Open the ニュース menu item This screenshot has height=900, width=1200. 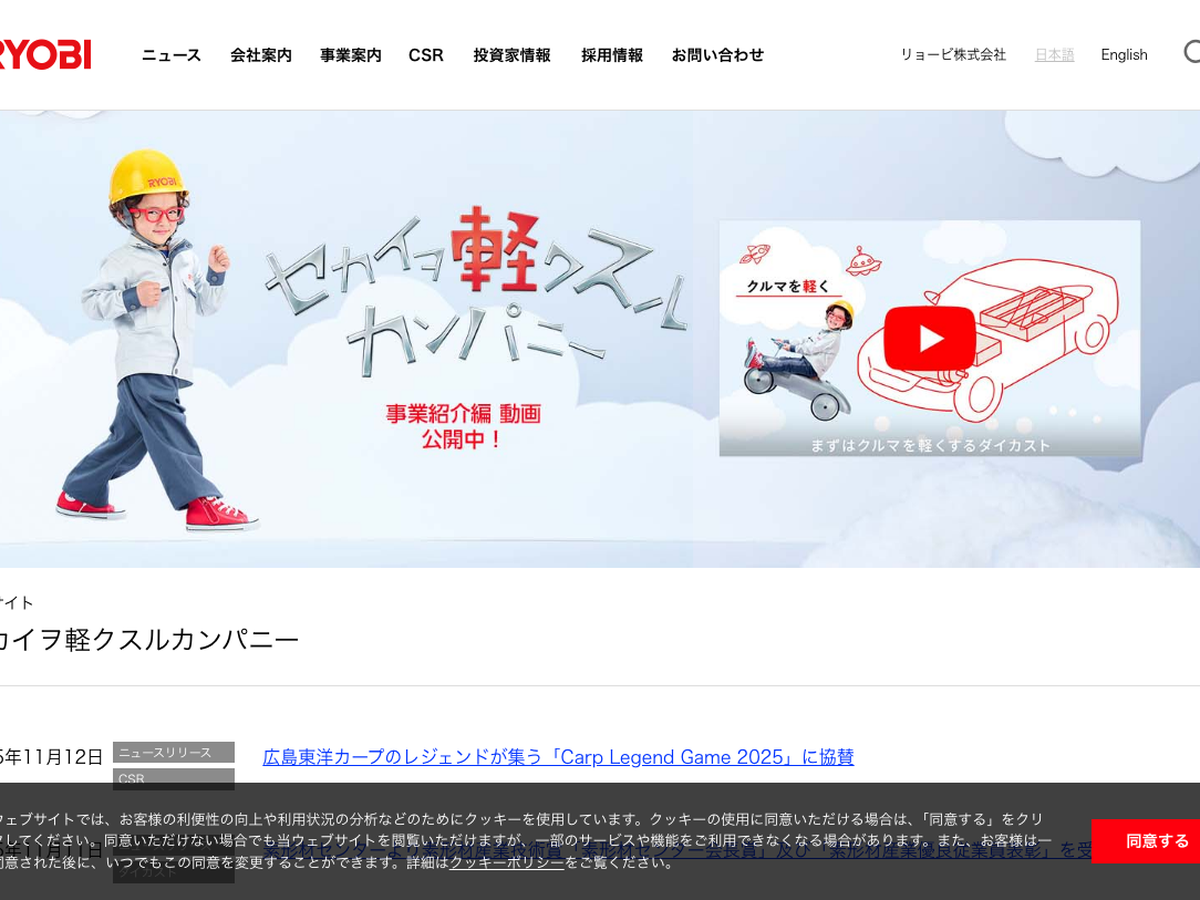pos(171,55)
